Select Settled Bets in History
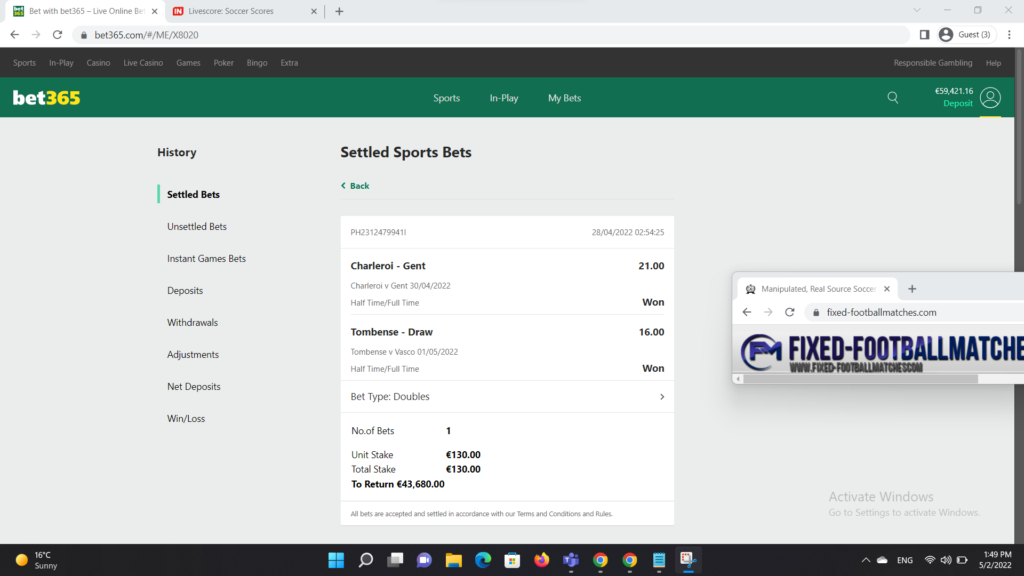Viewport: 1024px width, 576px height. pyautogui.click(x=193, y=194)
